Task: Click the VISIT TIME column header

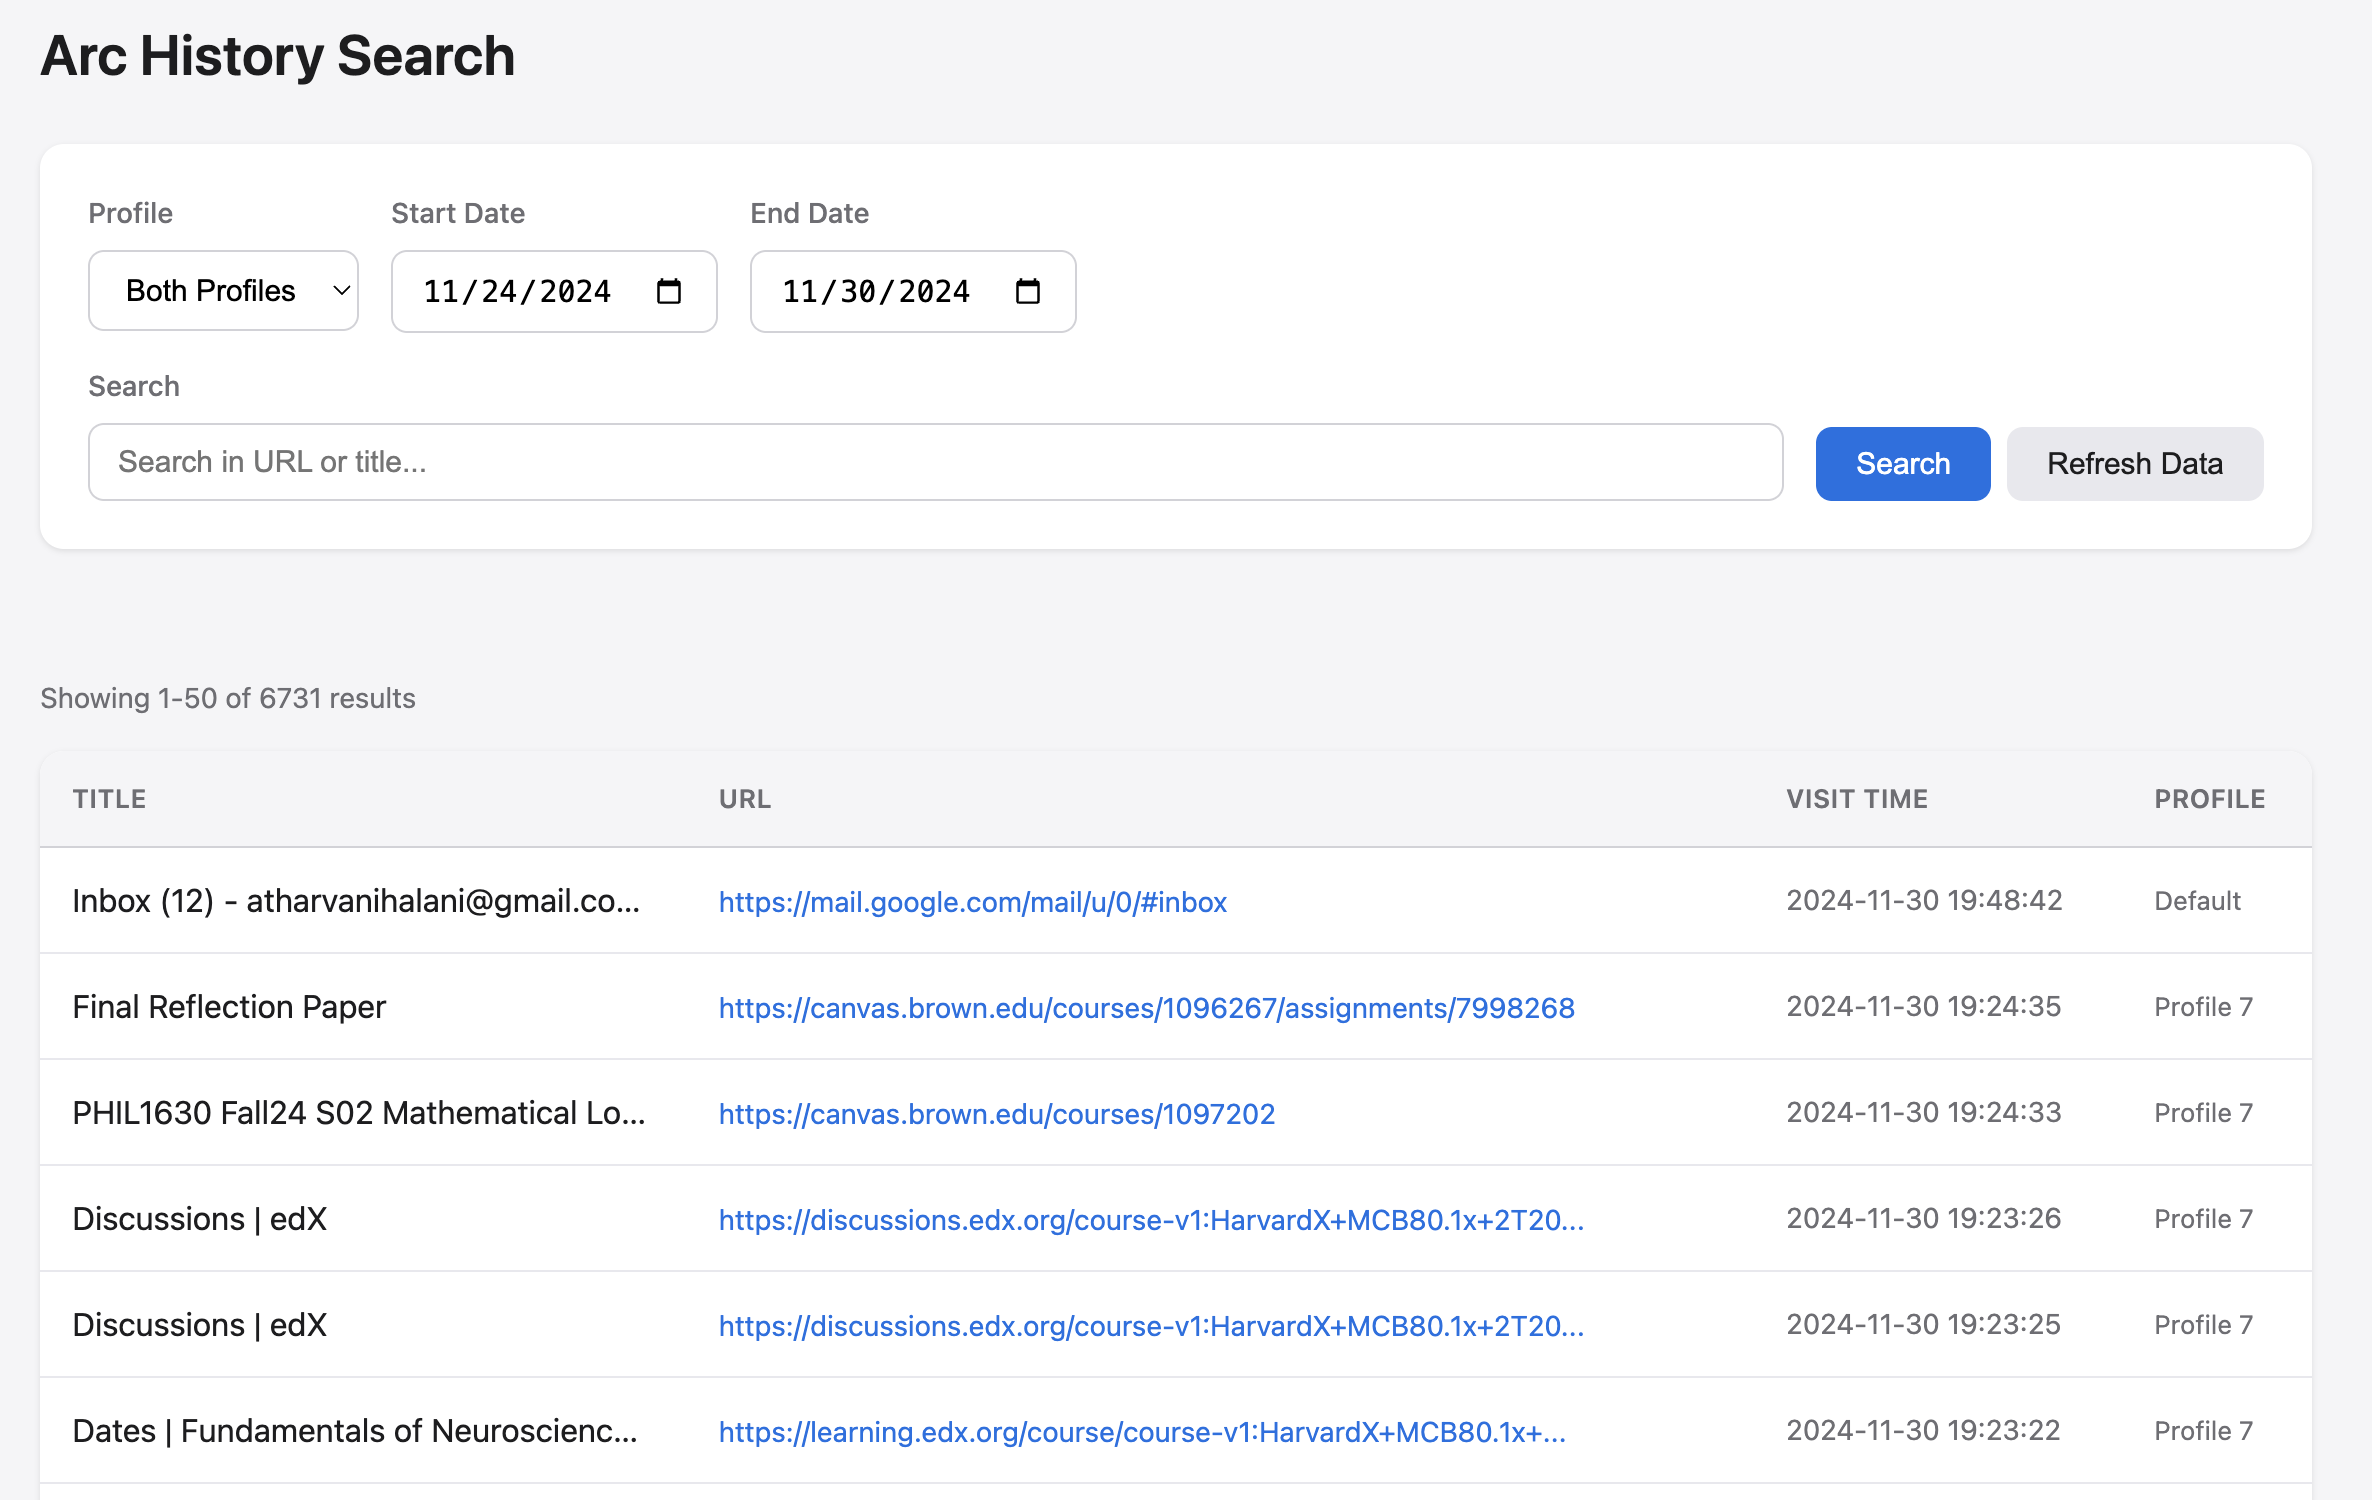Action: tap(1857, 799)
